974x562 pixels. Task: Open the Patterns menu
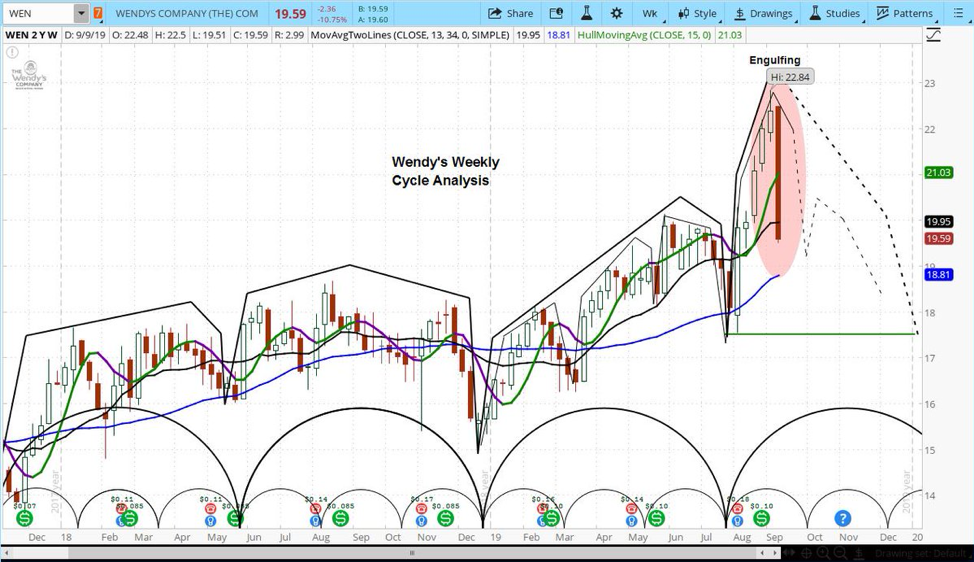906,13
